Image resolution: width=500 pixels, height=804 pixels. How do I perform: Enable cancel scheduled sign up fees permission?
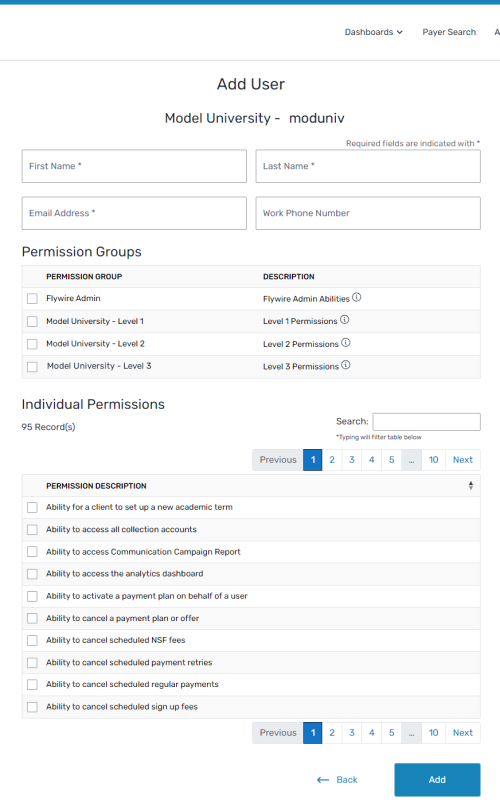click(x=32, y=707)
